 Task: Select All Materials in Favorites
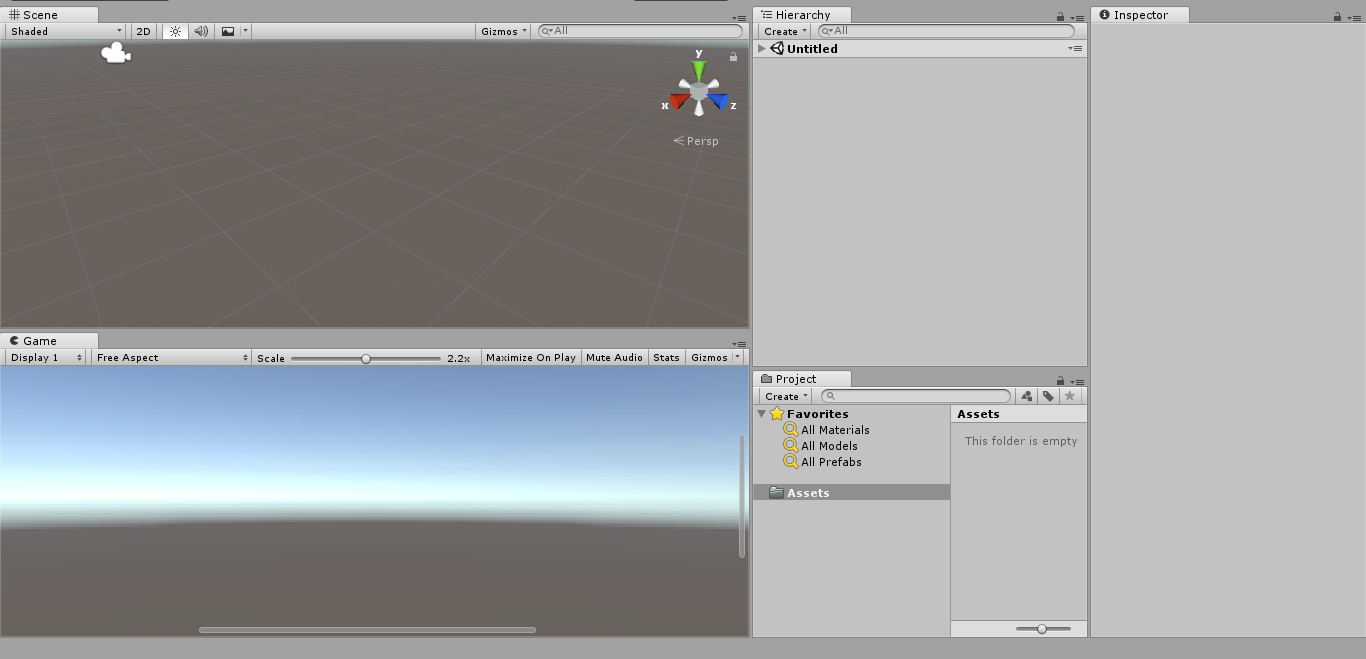[835, 430]
